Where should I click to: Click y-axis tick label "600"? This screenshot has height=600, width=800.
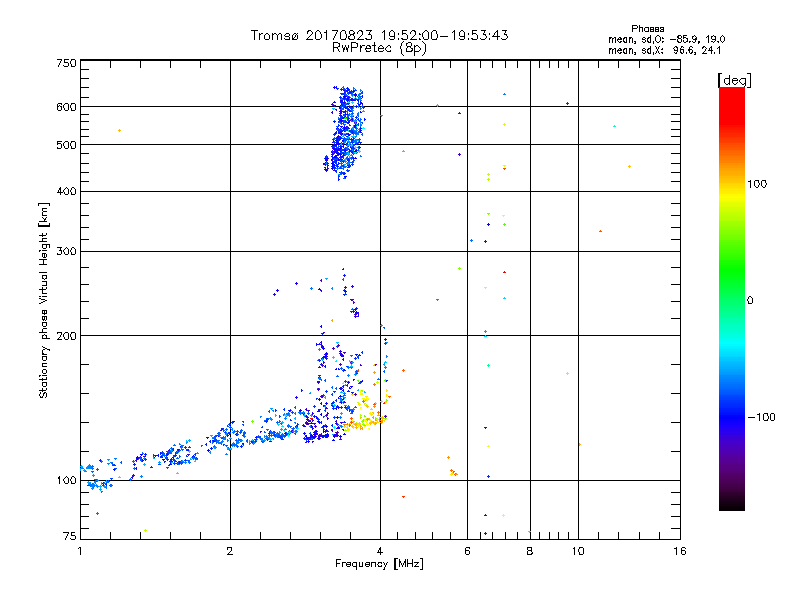coord(66,107)
